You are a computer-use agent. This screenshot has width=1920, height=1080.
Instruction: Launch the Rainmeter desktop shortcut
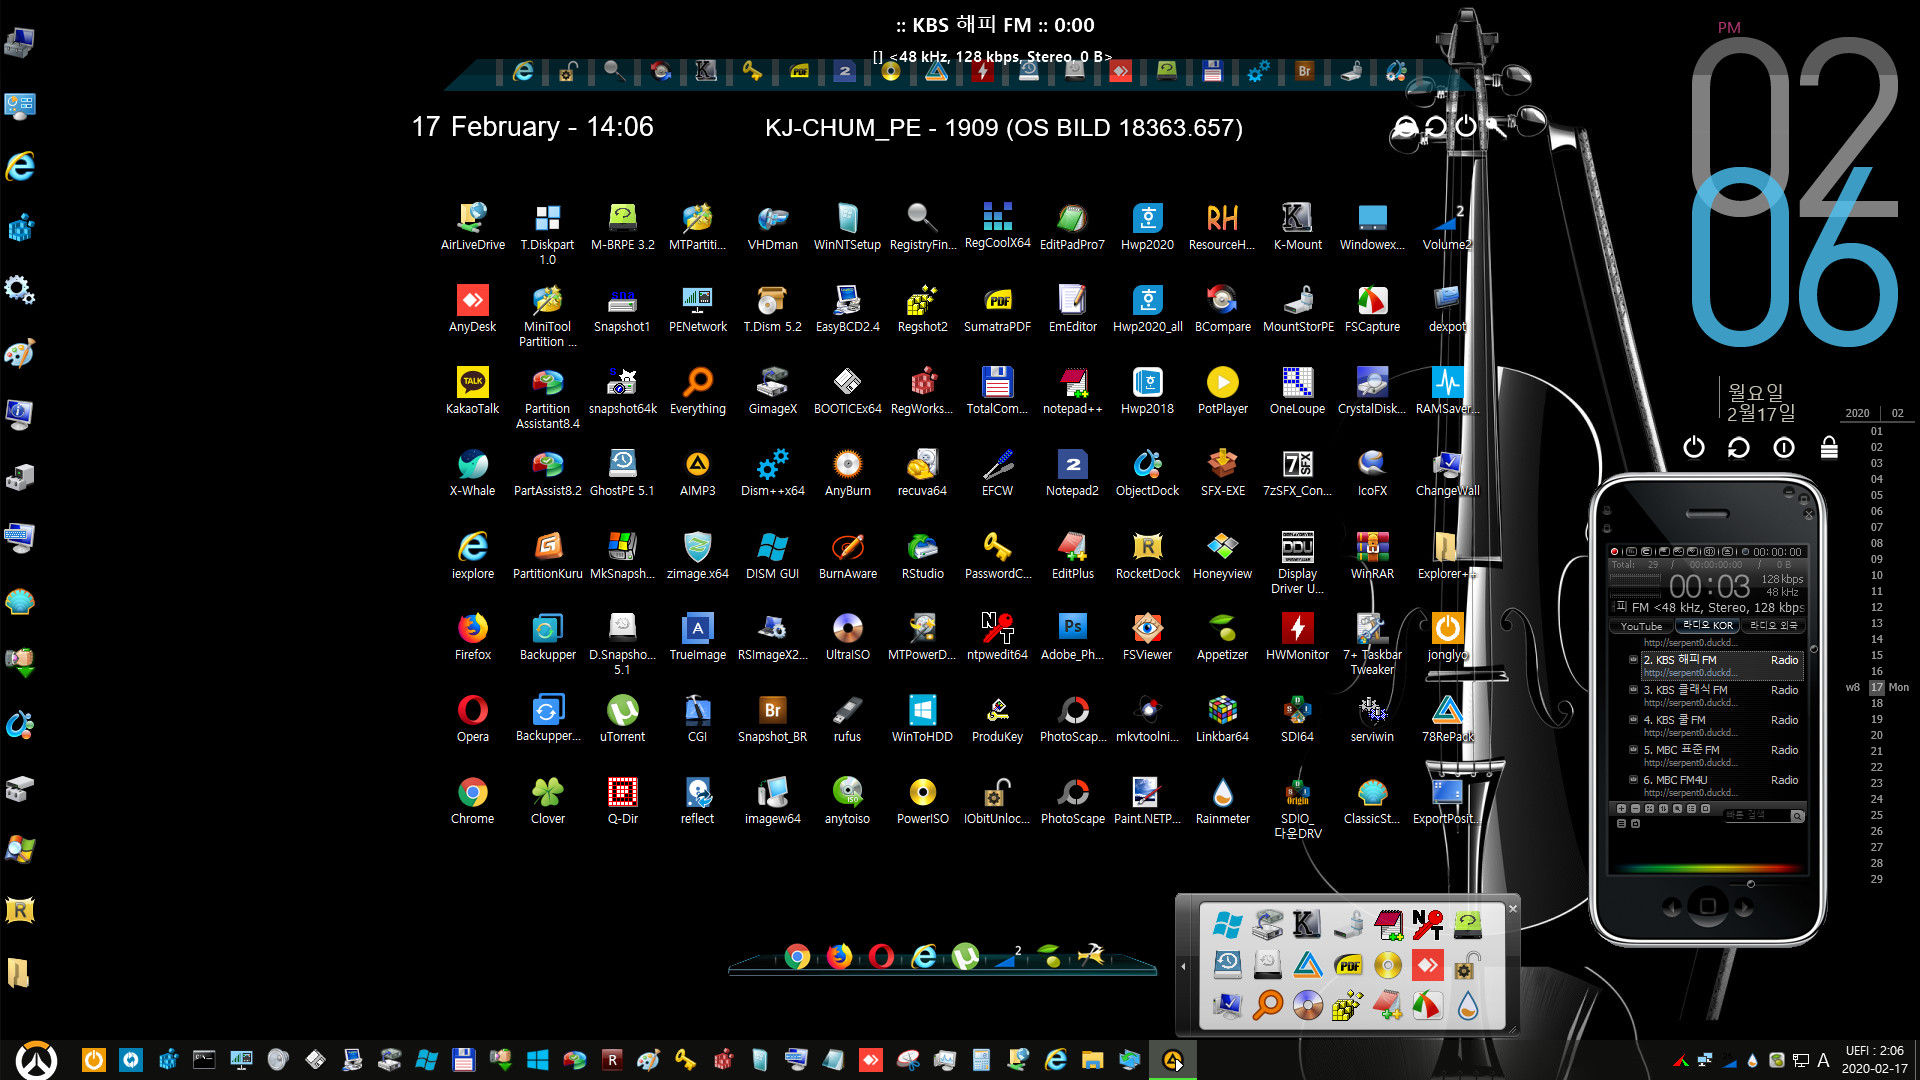pyautogui.click(x=1222, y=801)
